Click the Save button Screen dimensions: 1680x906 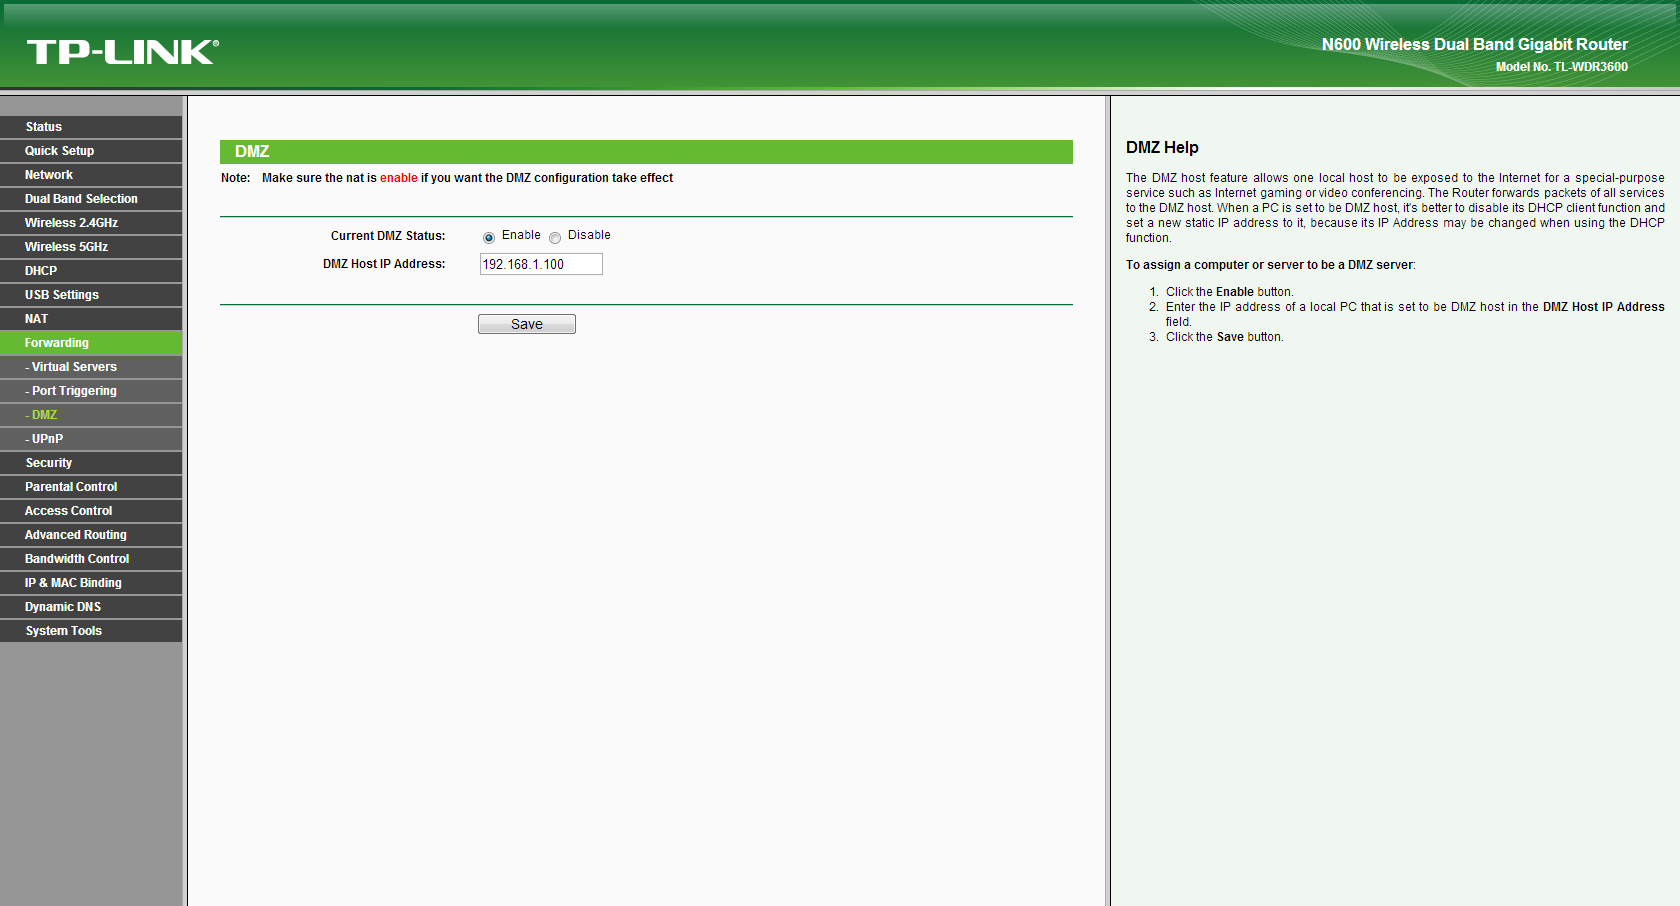coord(527,324)
